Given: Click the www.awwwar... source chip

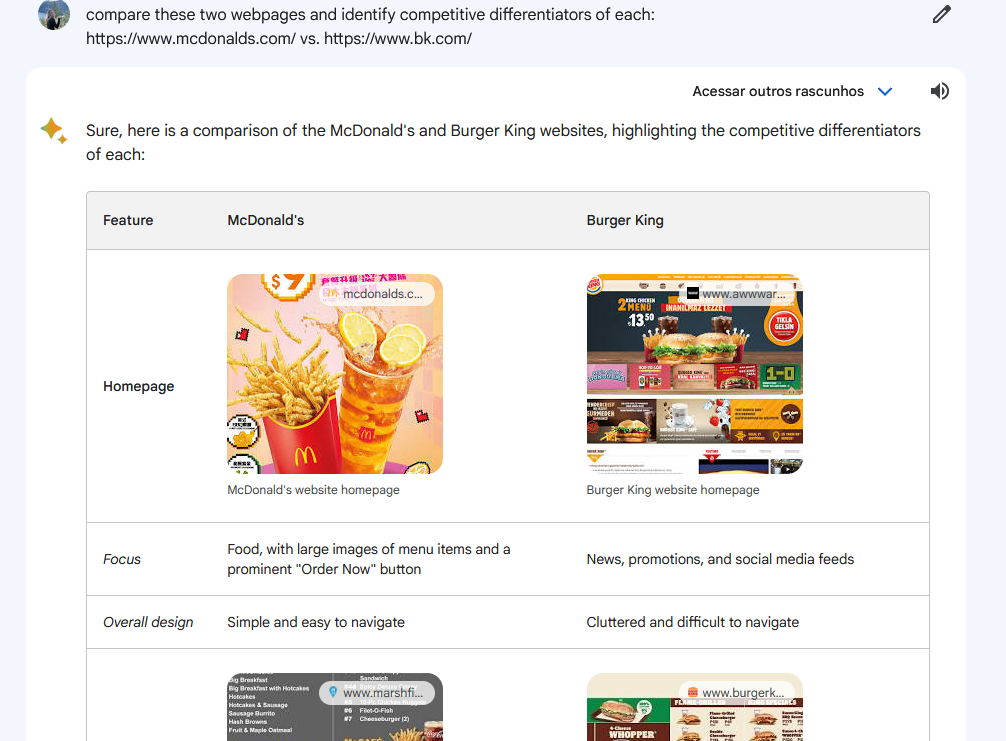Looking at the screenshot, I should click(x=737, y=294).
